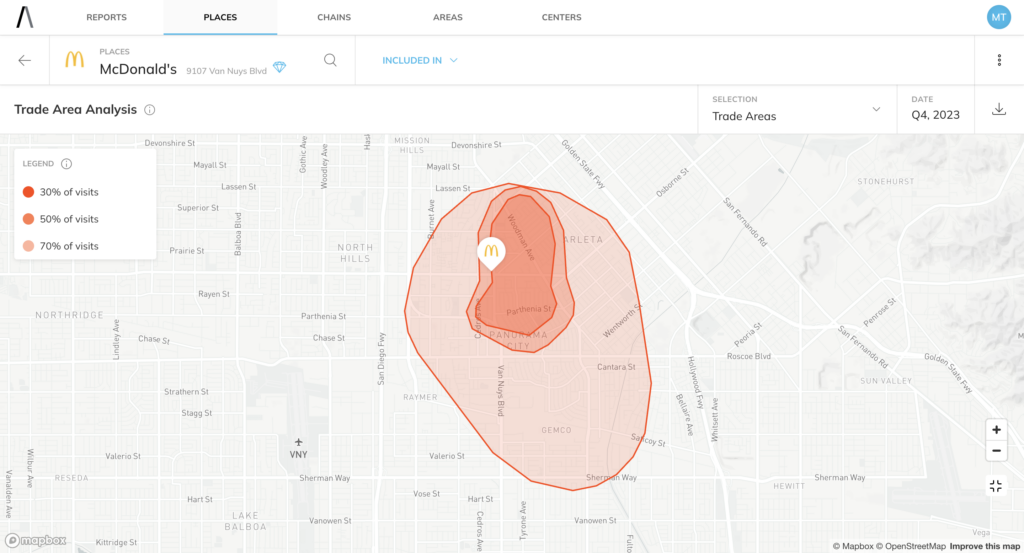Screen dimensions: 1024x553
Task: Download the trade area report
Action: click(999, 109)
